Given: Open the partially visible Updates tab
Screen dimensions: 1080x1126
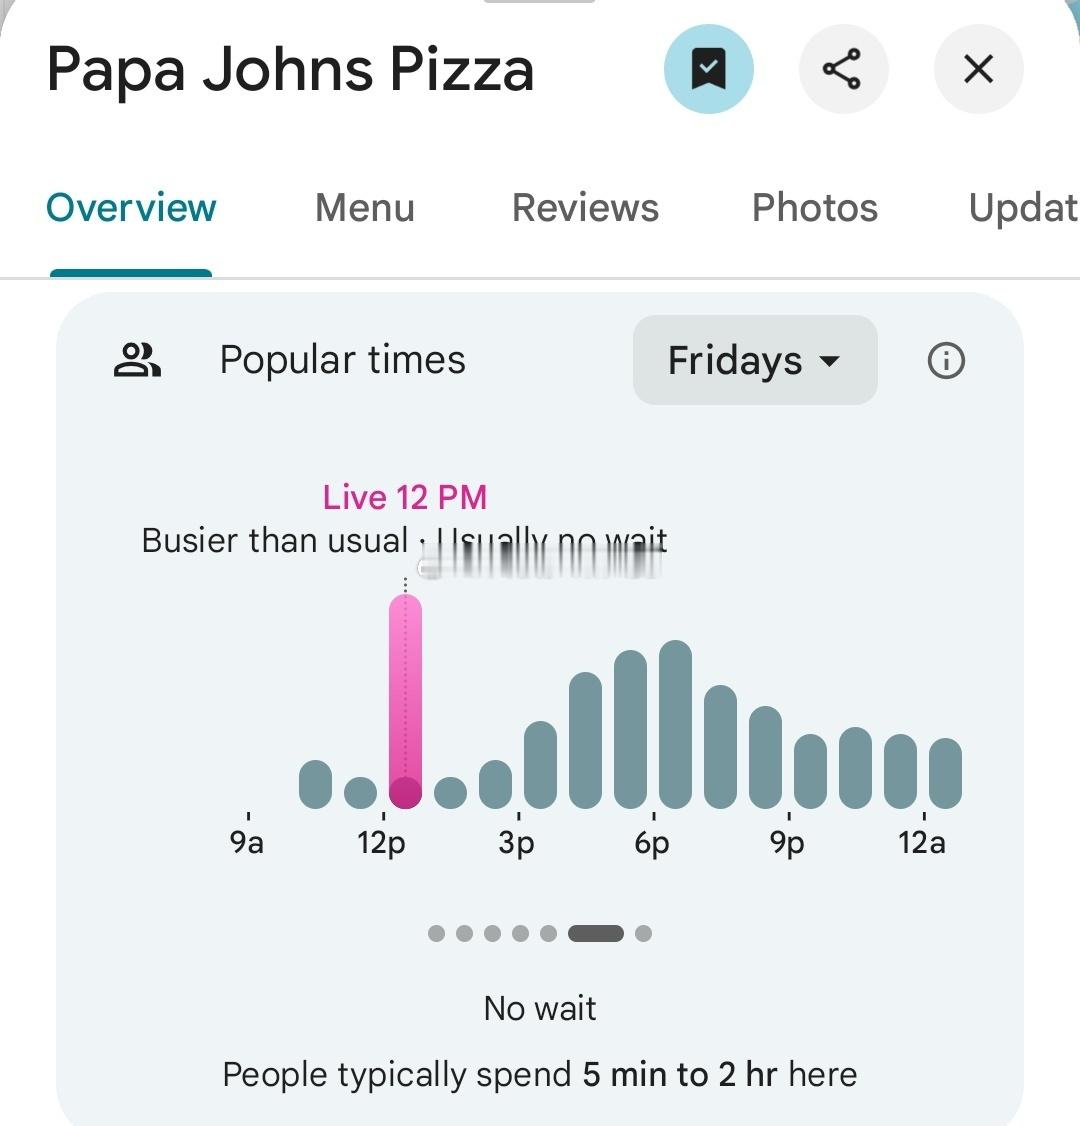Looking at the screenshot, I should tap(1023, 208).
